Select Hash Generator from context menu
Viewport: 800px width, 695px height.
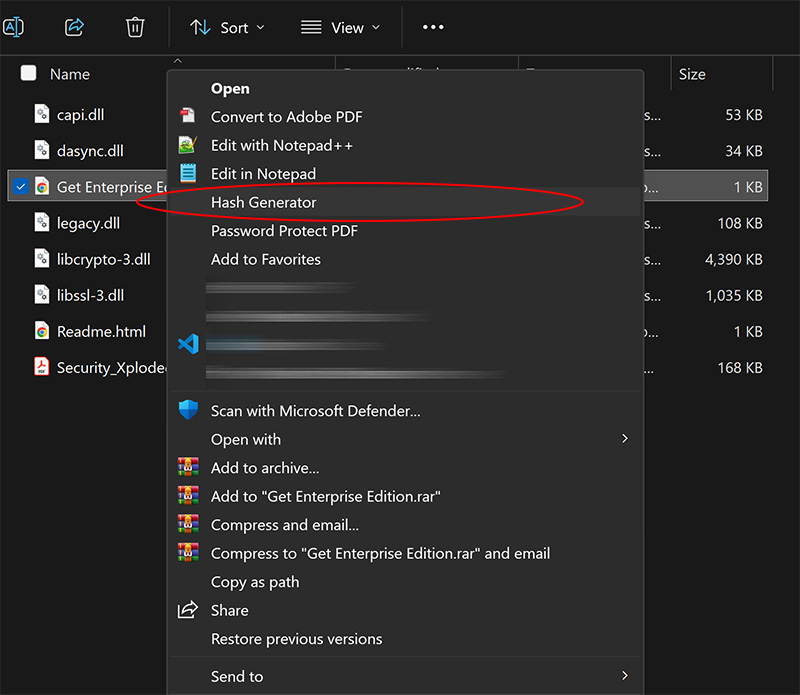pyautogui.click(x=263, y=202)
